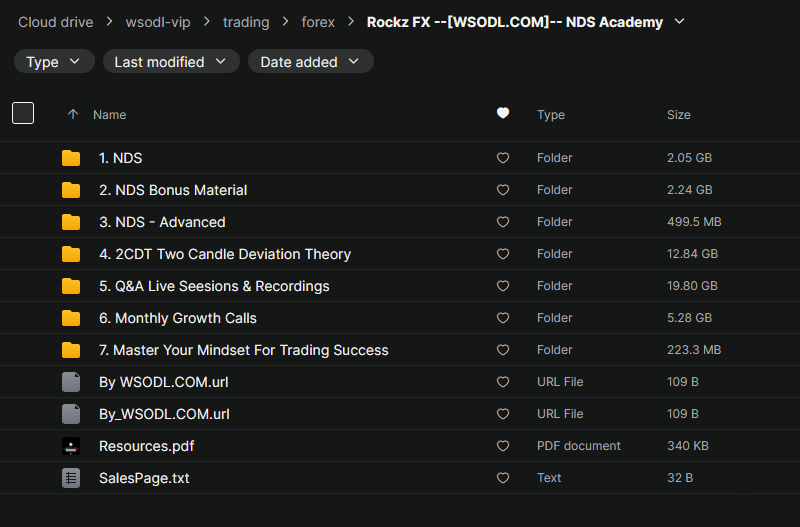This screenshot has width=800, height=527.
Task: Open the Type filter dropdown
Action: pos(54,62)
